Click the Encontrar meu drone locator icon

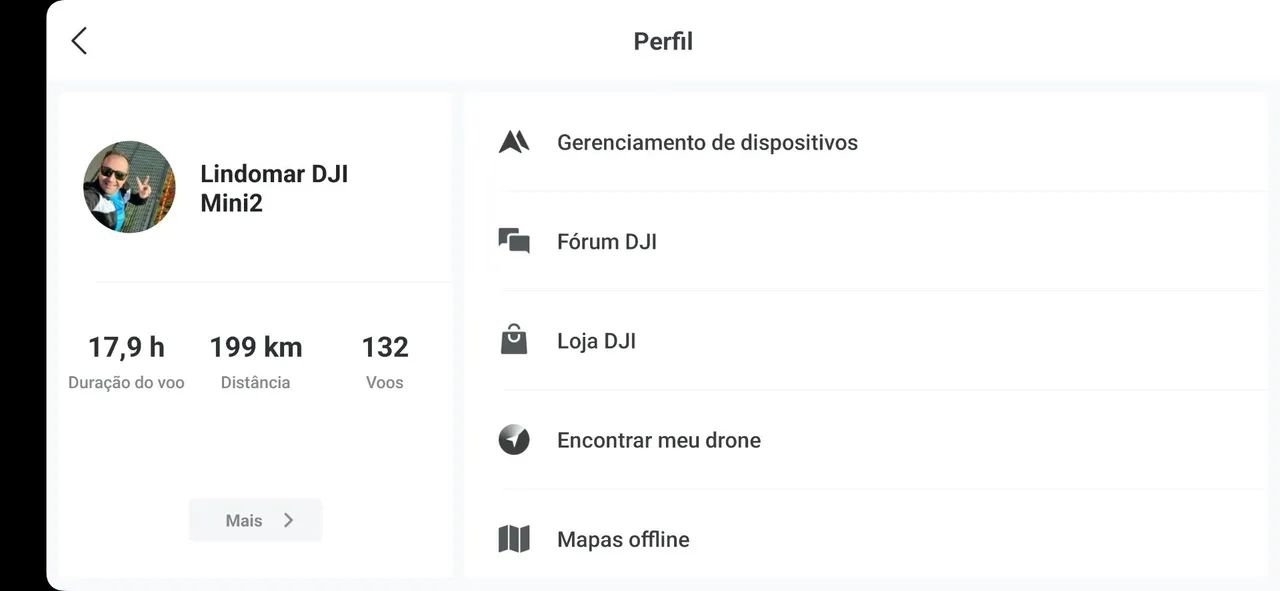pos(513,439)
